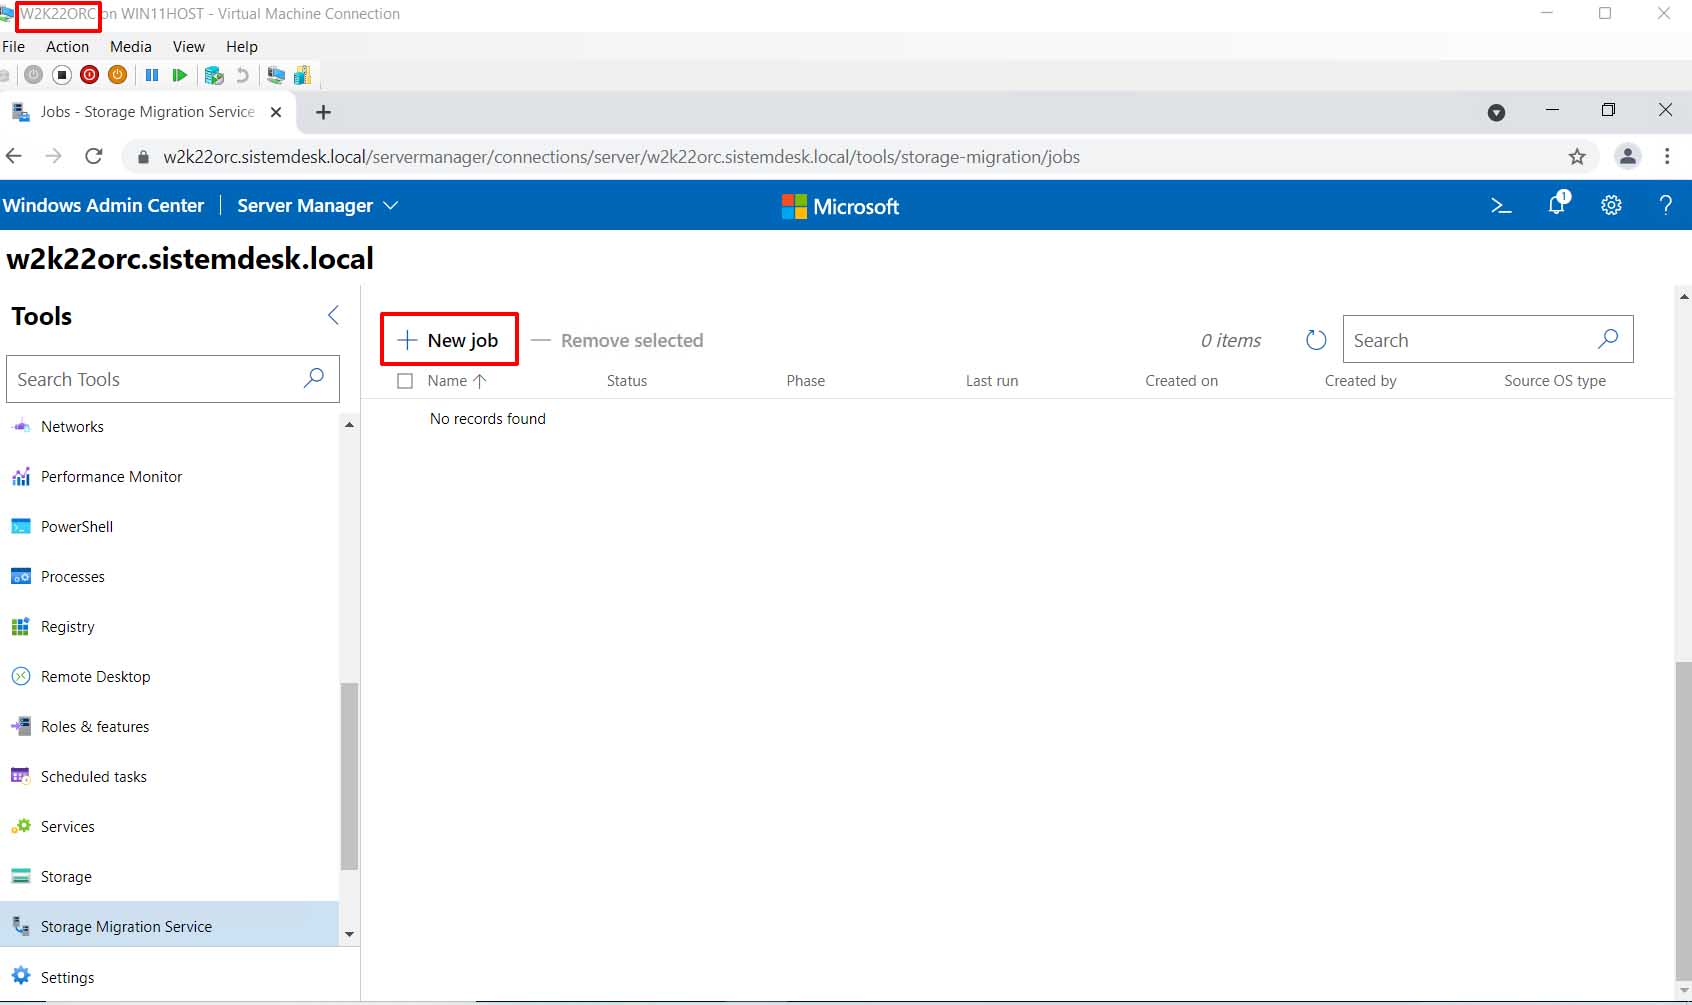Open the Media menu

tap(131, 46)
